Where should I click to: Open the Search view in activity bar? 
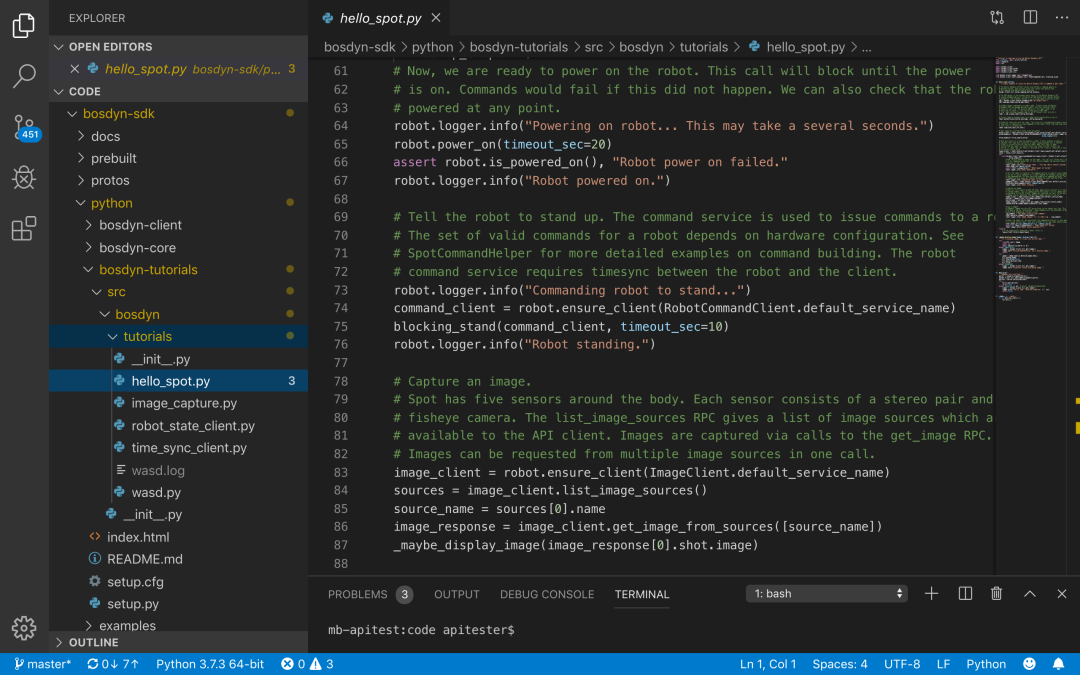pos(24,76)
